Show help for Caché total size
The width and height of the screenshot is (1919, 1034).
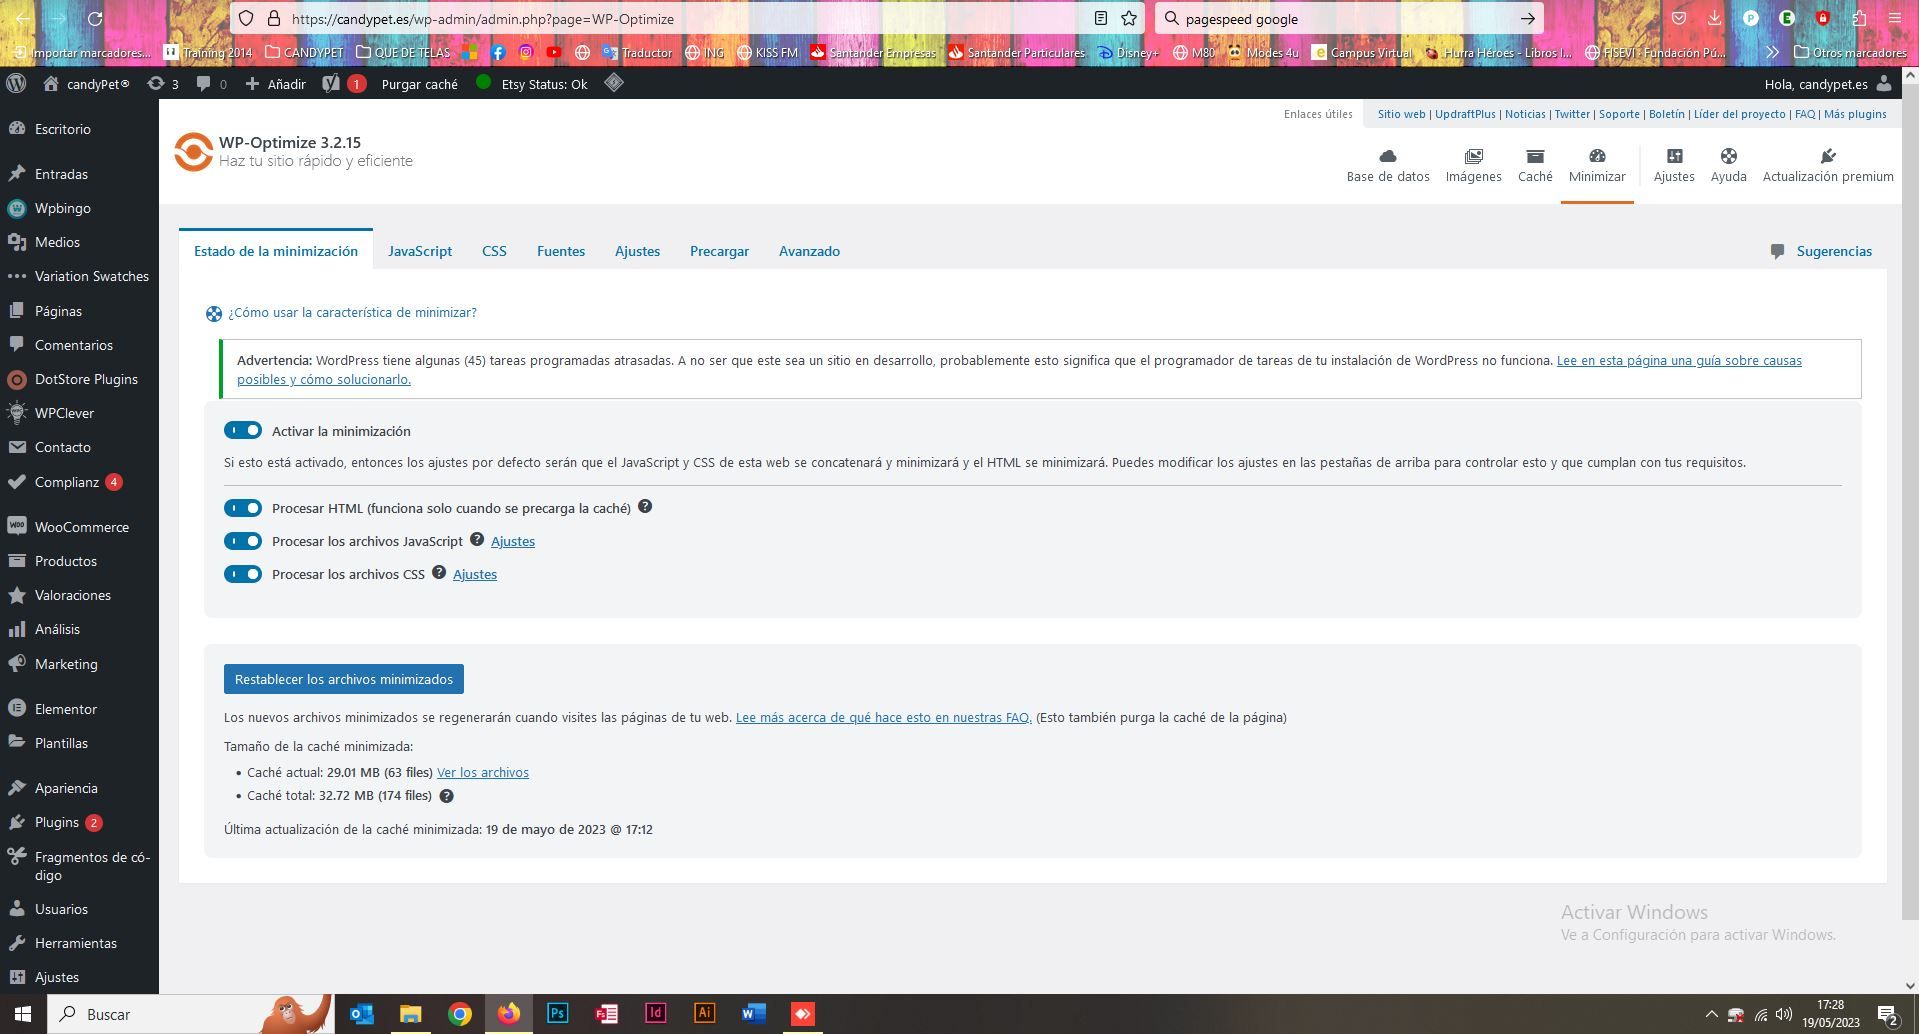447,796
